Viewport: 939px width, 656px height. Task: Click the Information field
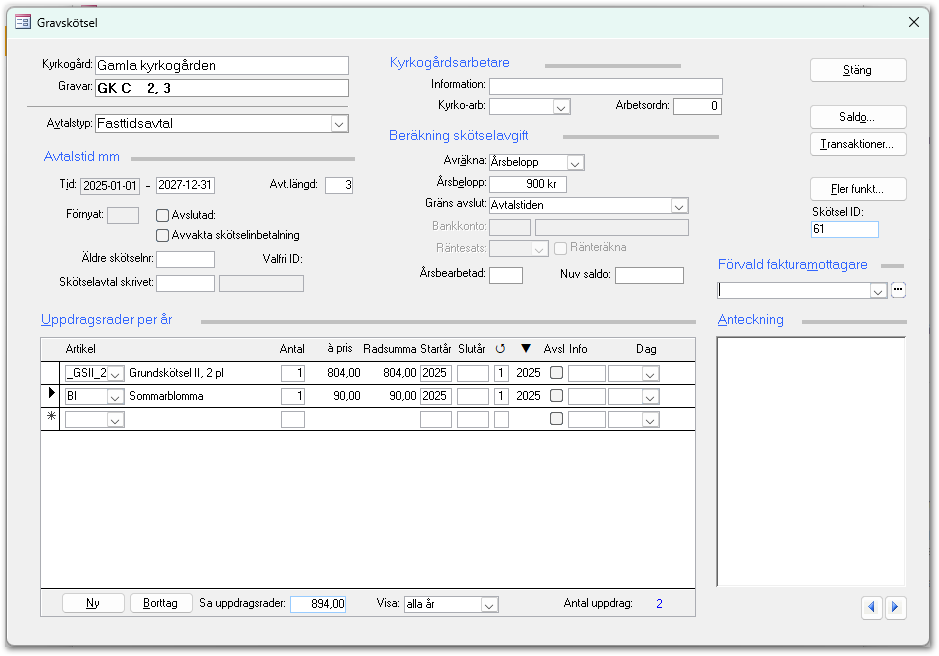coord(605,86)
